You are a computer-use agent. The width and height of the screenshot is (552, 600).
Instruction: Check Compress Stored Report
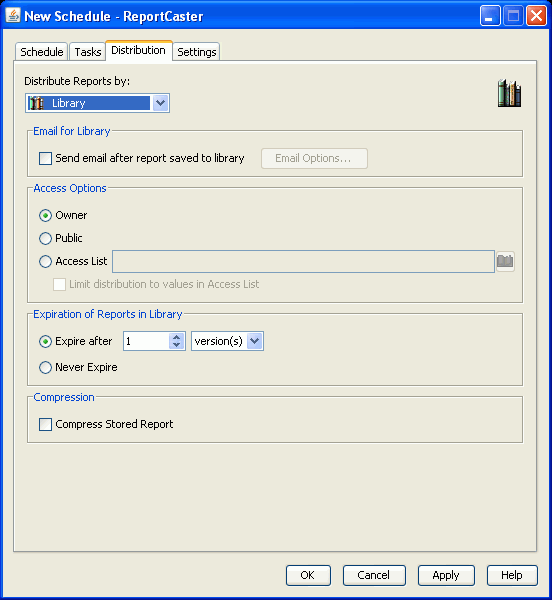(46, 424)
